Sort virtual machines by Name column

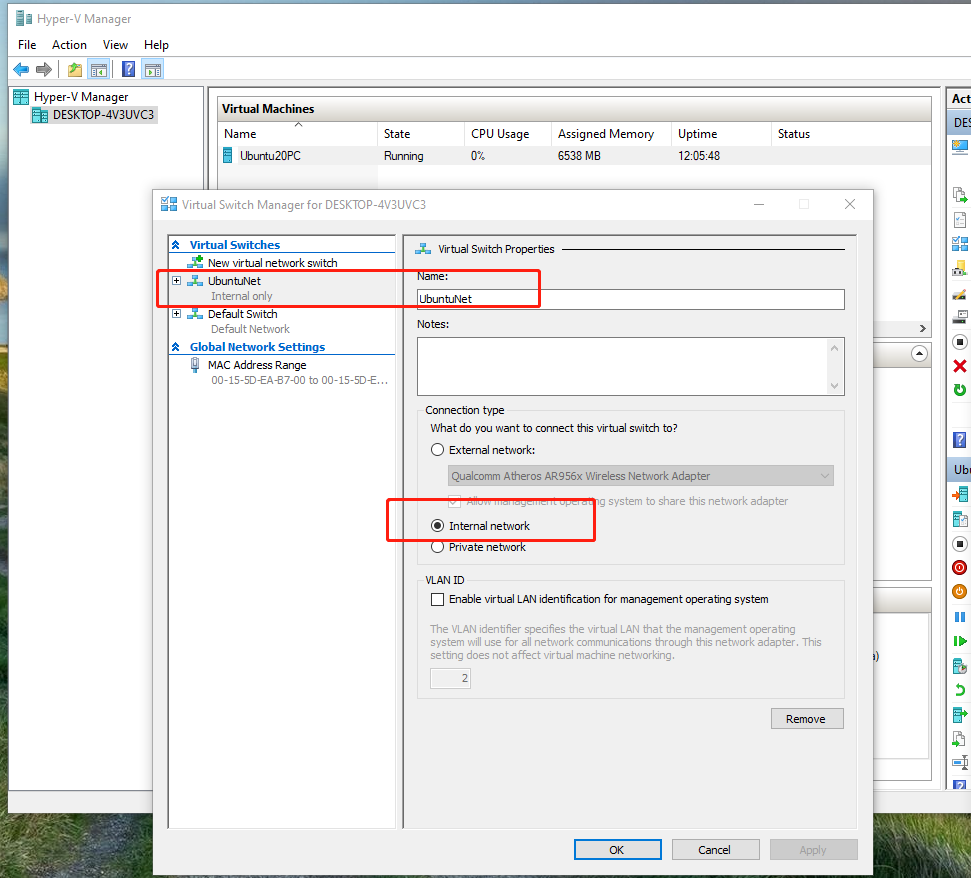298,134
